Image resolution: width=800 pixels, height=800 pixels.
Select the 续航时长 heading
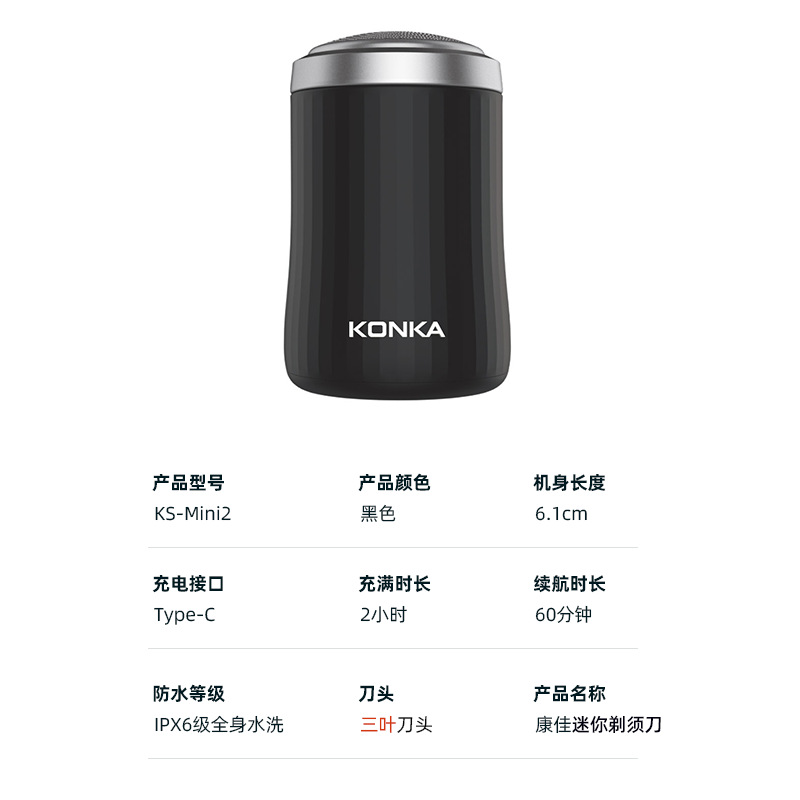click(x=569, y=584)
